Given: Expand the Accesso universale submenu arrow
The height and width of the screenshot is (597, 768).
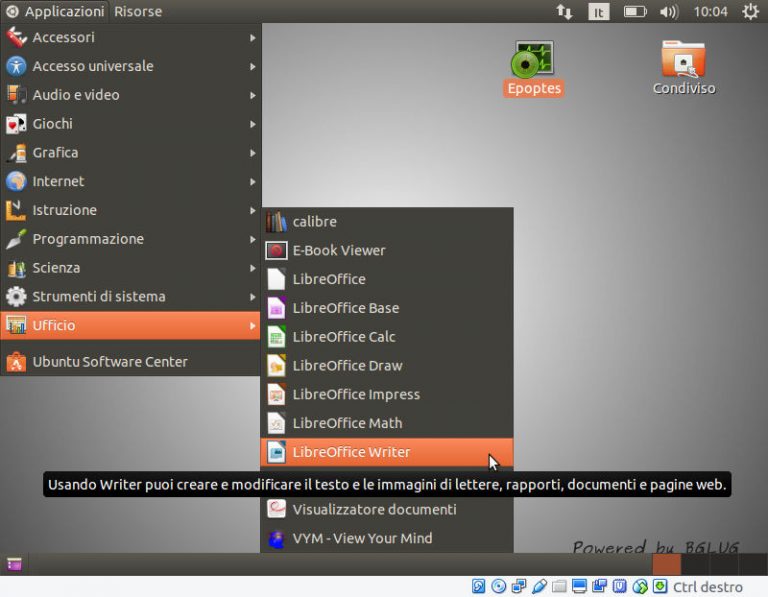Looking at the screenshot, I should pyautogui.click(x=252, y=66).
